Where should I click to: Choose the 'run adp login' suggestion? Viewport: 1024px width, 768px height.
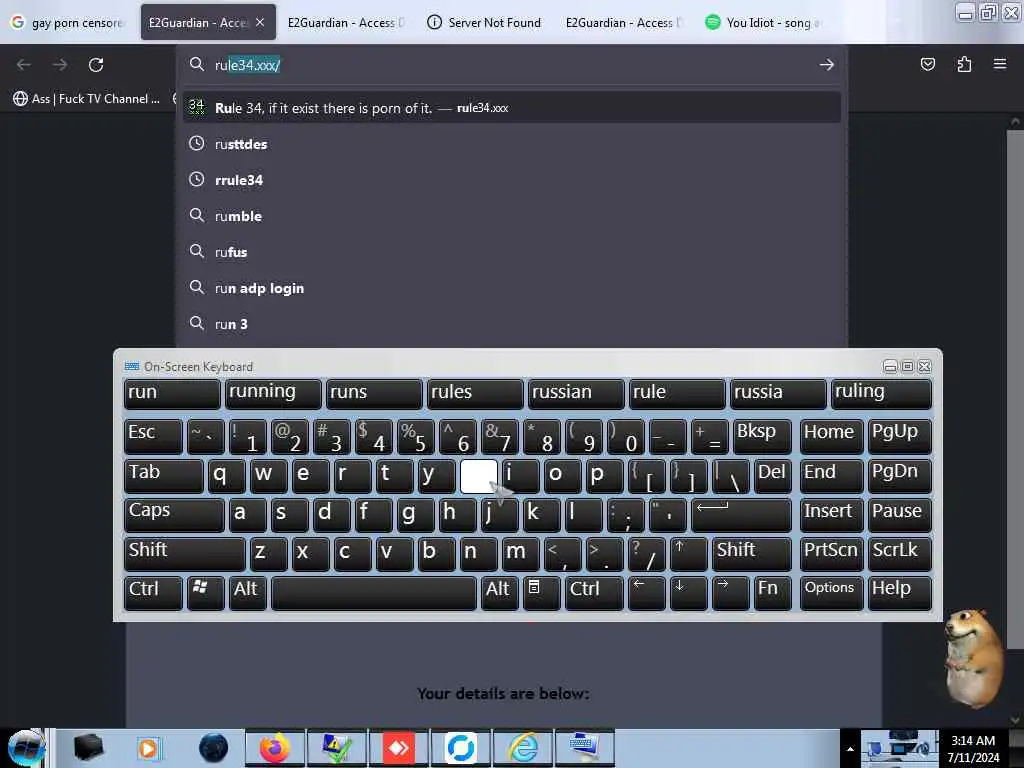click(511, 288)
